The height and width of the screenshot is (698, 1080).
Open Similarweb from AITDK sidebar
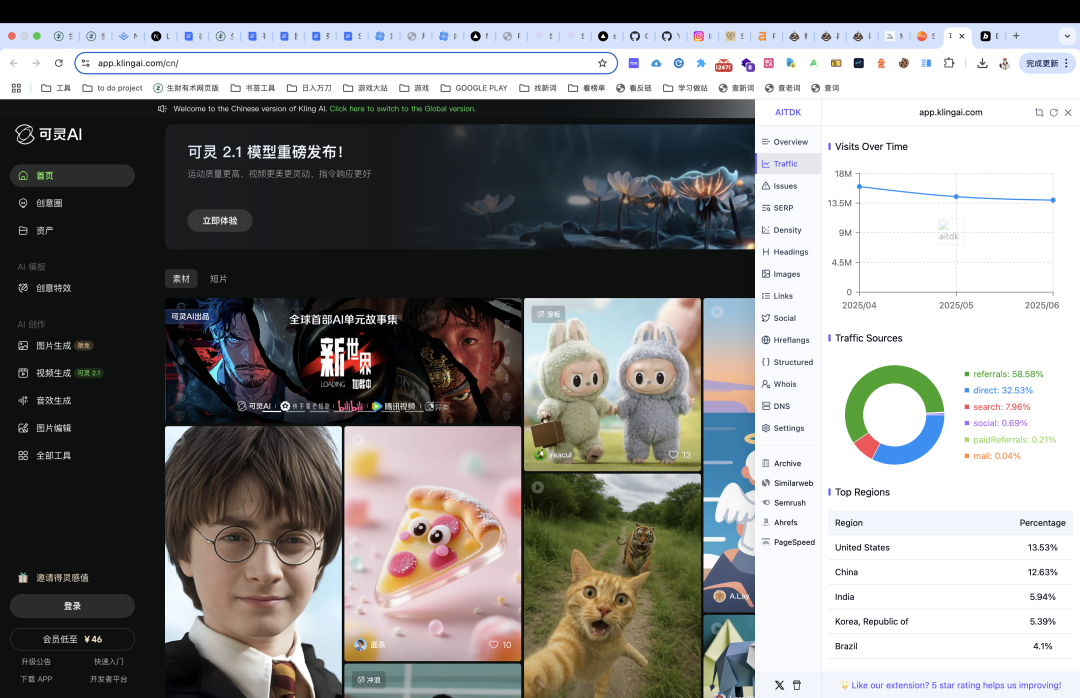(x=787, y=483)
